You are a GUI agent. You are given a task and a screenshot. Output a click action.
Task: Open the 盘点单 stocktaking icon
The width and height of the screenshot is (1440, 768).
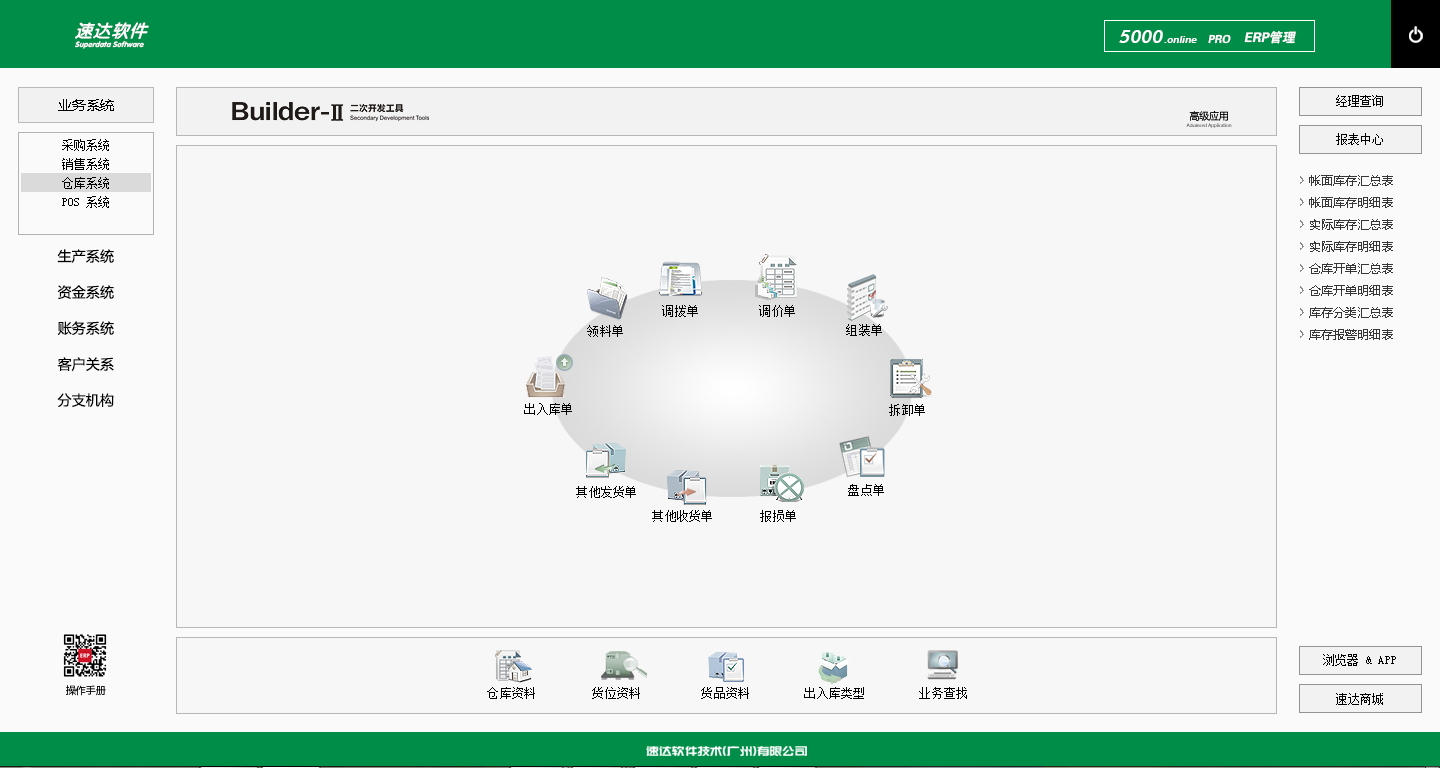coord(864,462)
